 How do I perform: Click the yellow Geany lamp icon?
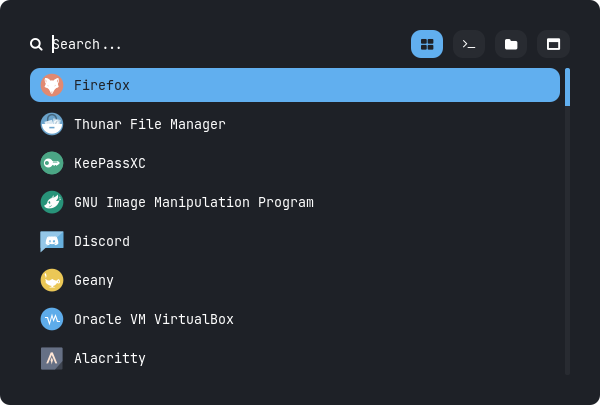tap(52, 280)
